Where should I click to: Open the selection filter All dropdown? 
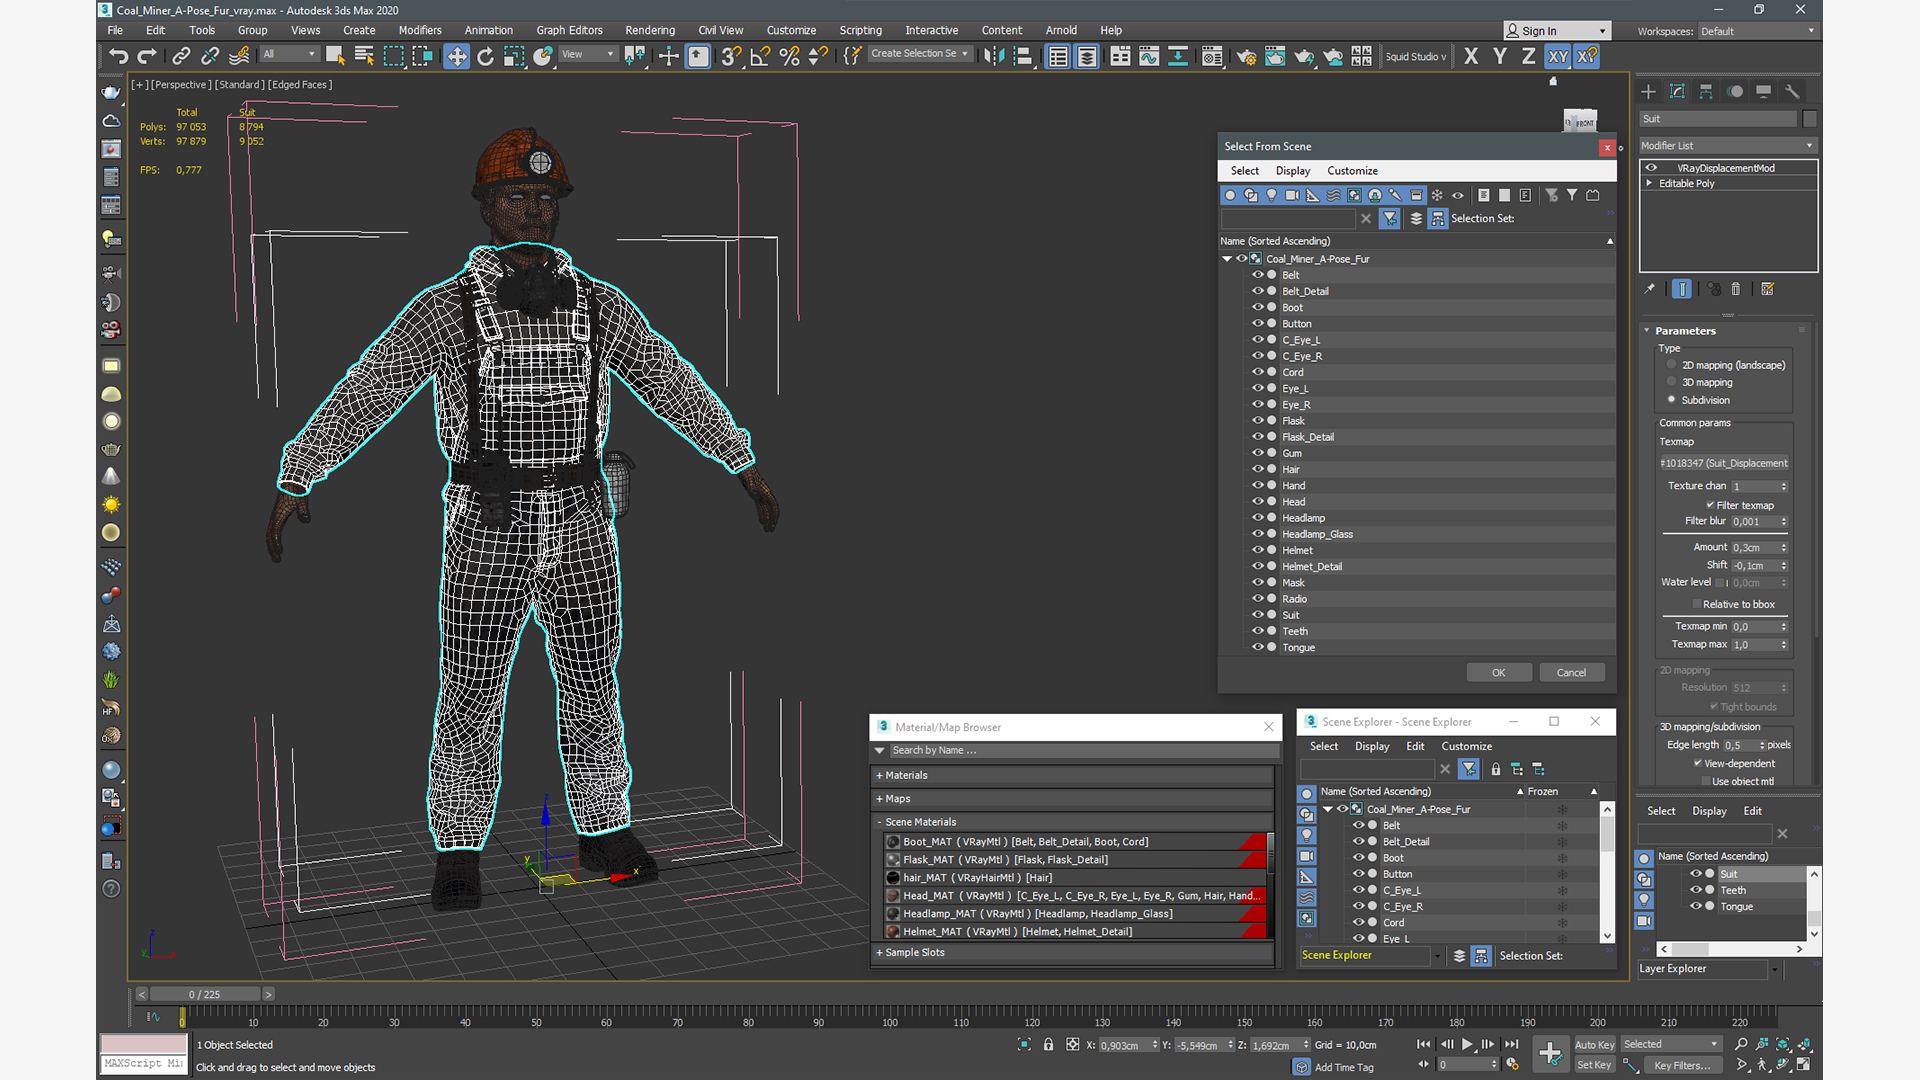tap(289, 54)
